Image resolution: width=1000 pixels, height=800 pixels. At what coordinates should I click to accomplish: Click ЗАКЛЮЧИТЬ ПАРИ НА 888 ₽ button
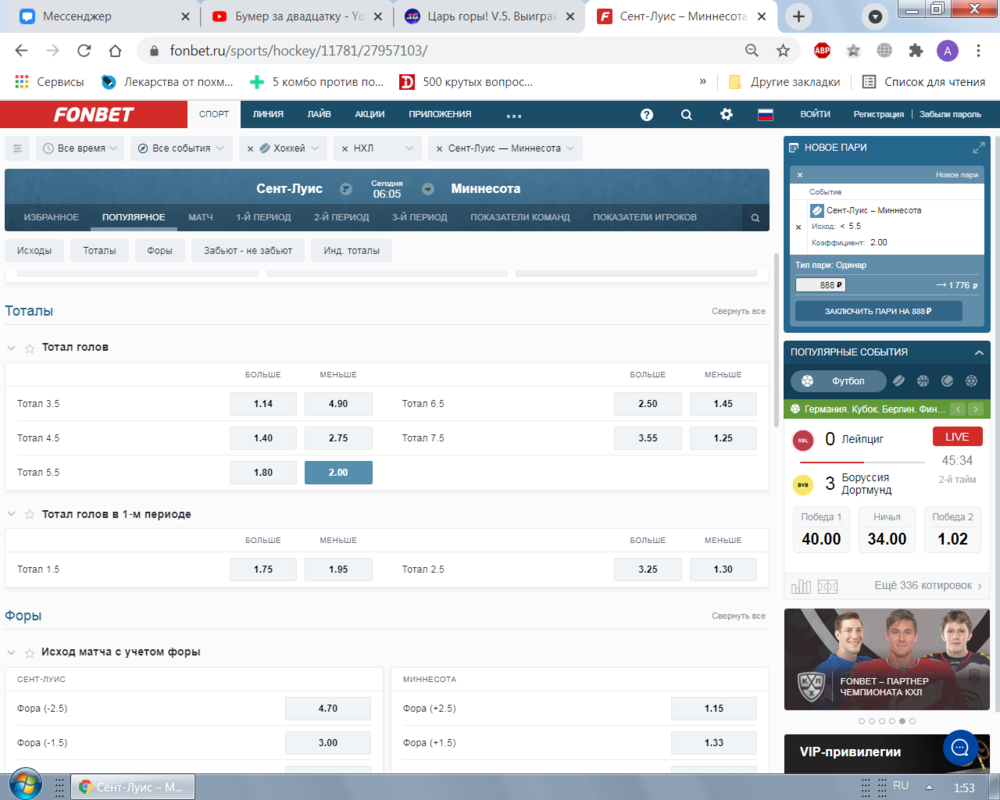tap(878, 311)
